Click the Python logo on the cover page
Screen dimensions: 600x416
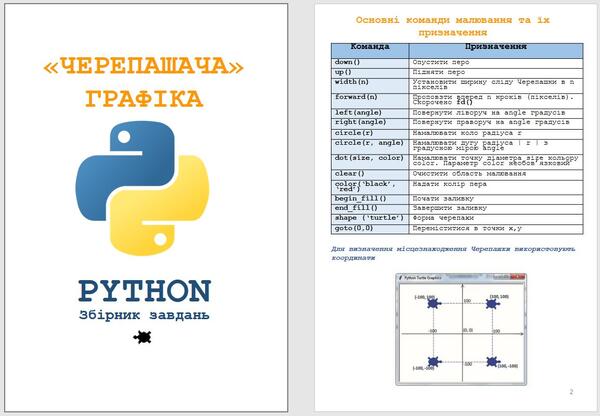(142, 188)
